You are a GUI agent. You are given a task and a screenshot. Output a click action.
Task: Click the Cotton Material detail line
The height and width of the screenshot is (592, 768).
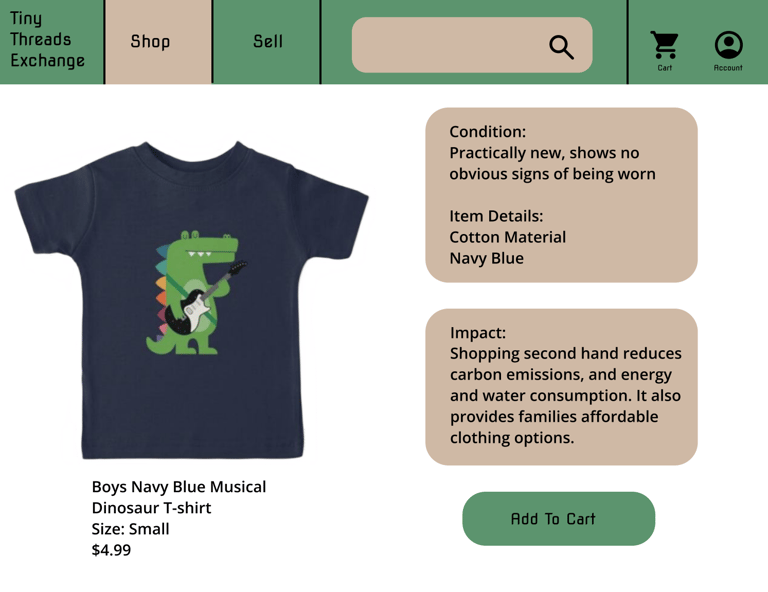pyautogui.click(x=507, y=237)
